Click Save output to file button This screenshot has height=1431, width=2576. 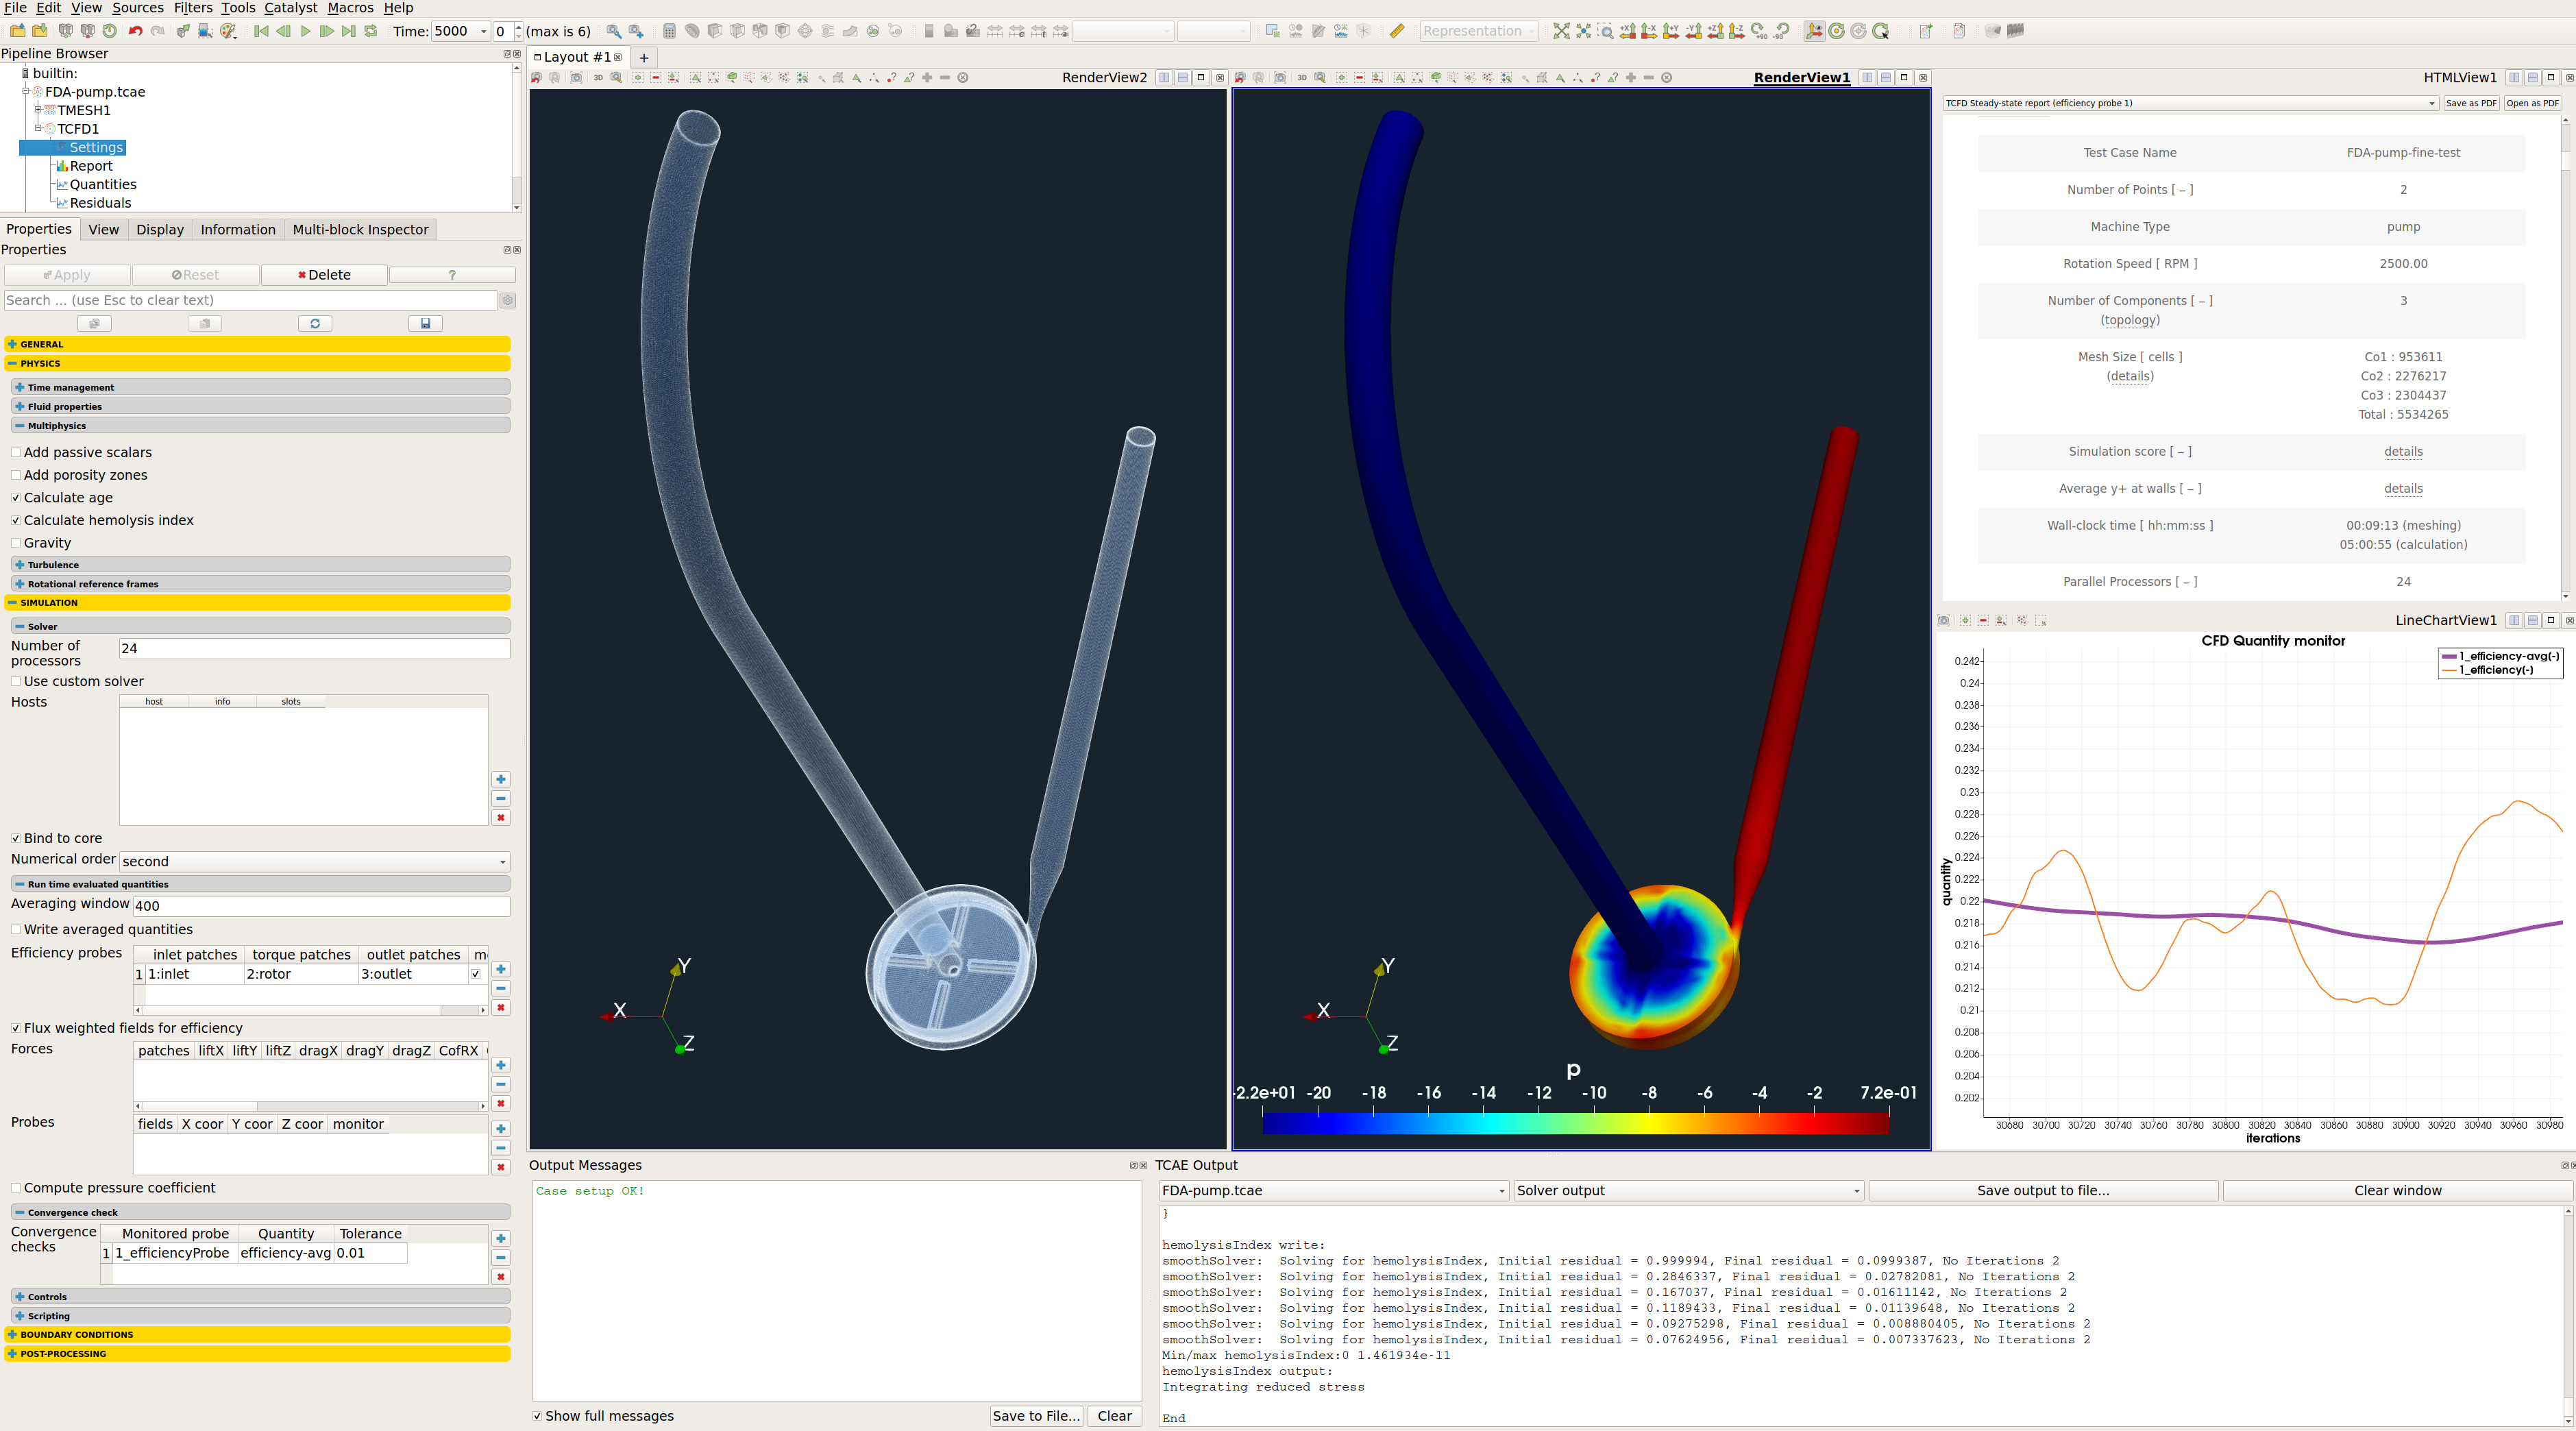(x=2042, y=1190)
